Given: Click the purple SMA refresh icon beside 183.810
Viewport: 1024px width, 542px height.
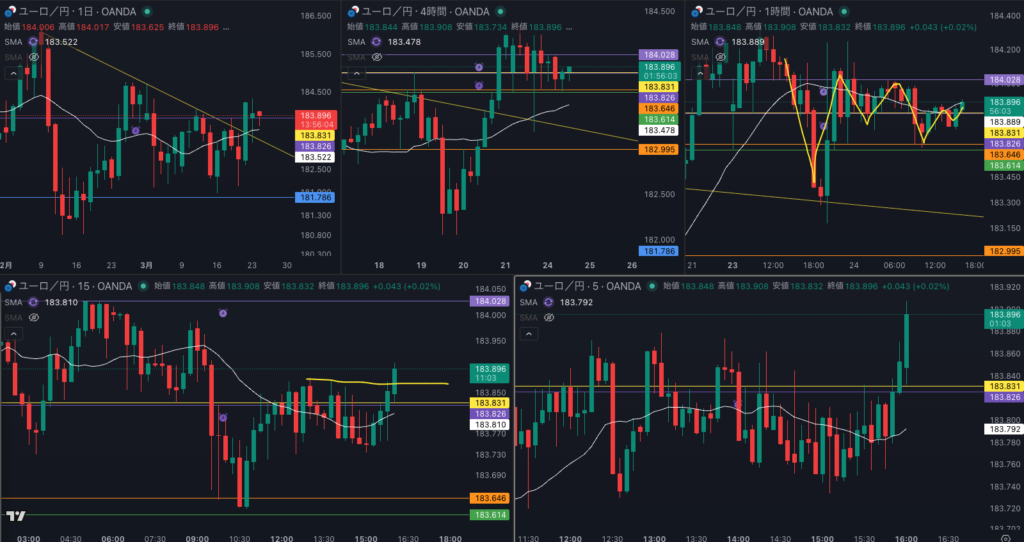Looking at the screenshot, I should click(x=33, y=302).
